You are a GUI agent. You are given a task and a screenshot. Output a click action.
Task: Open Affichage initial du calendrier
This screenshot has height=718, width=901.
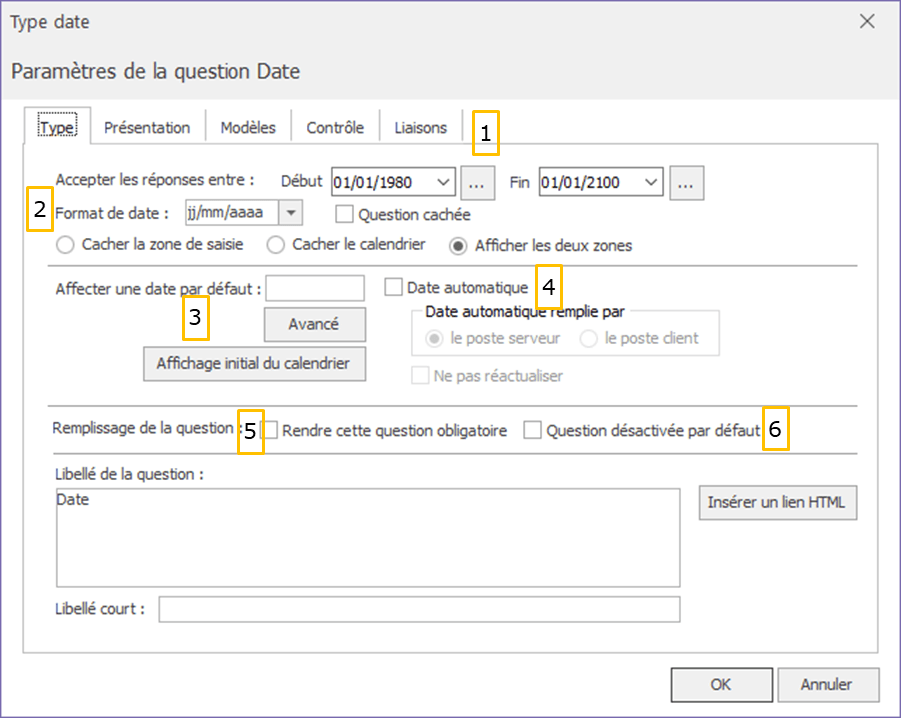click(x=254, y=364)
